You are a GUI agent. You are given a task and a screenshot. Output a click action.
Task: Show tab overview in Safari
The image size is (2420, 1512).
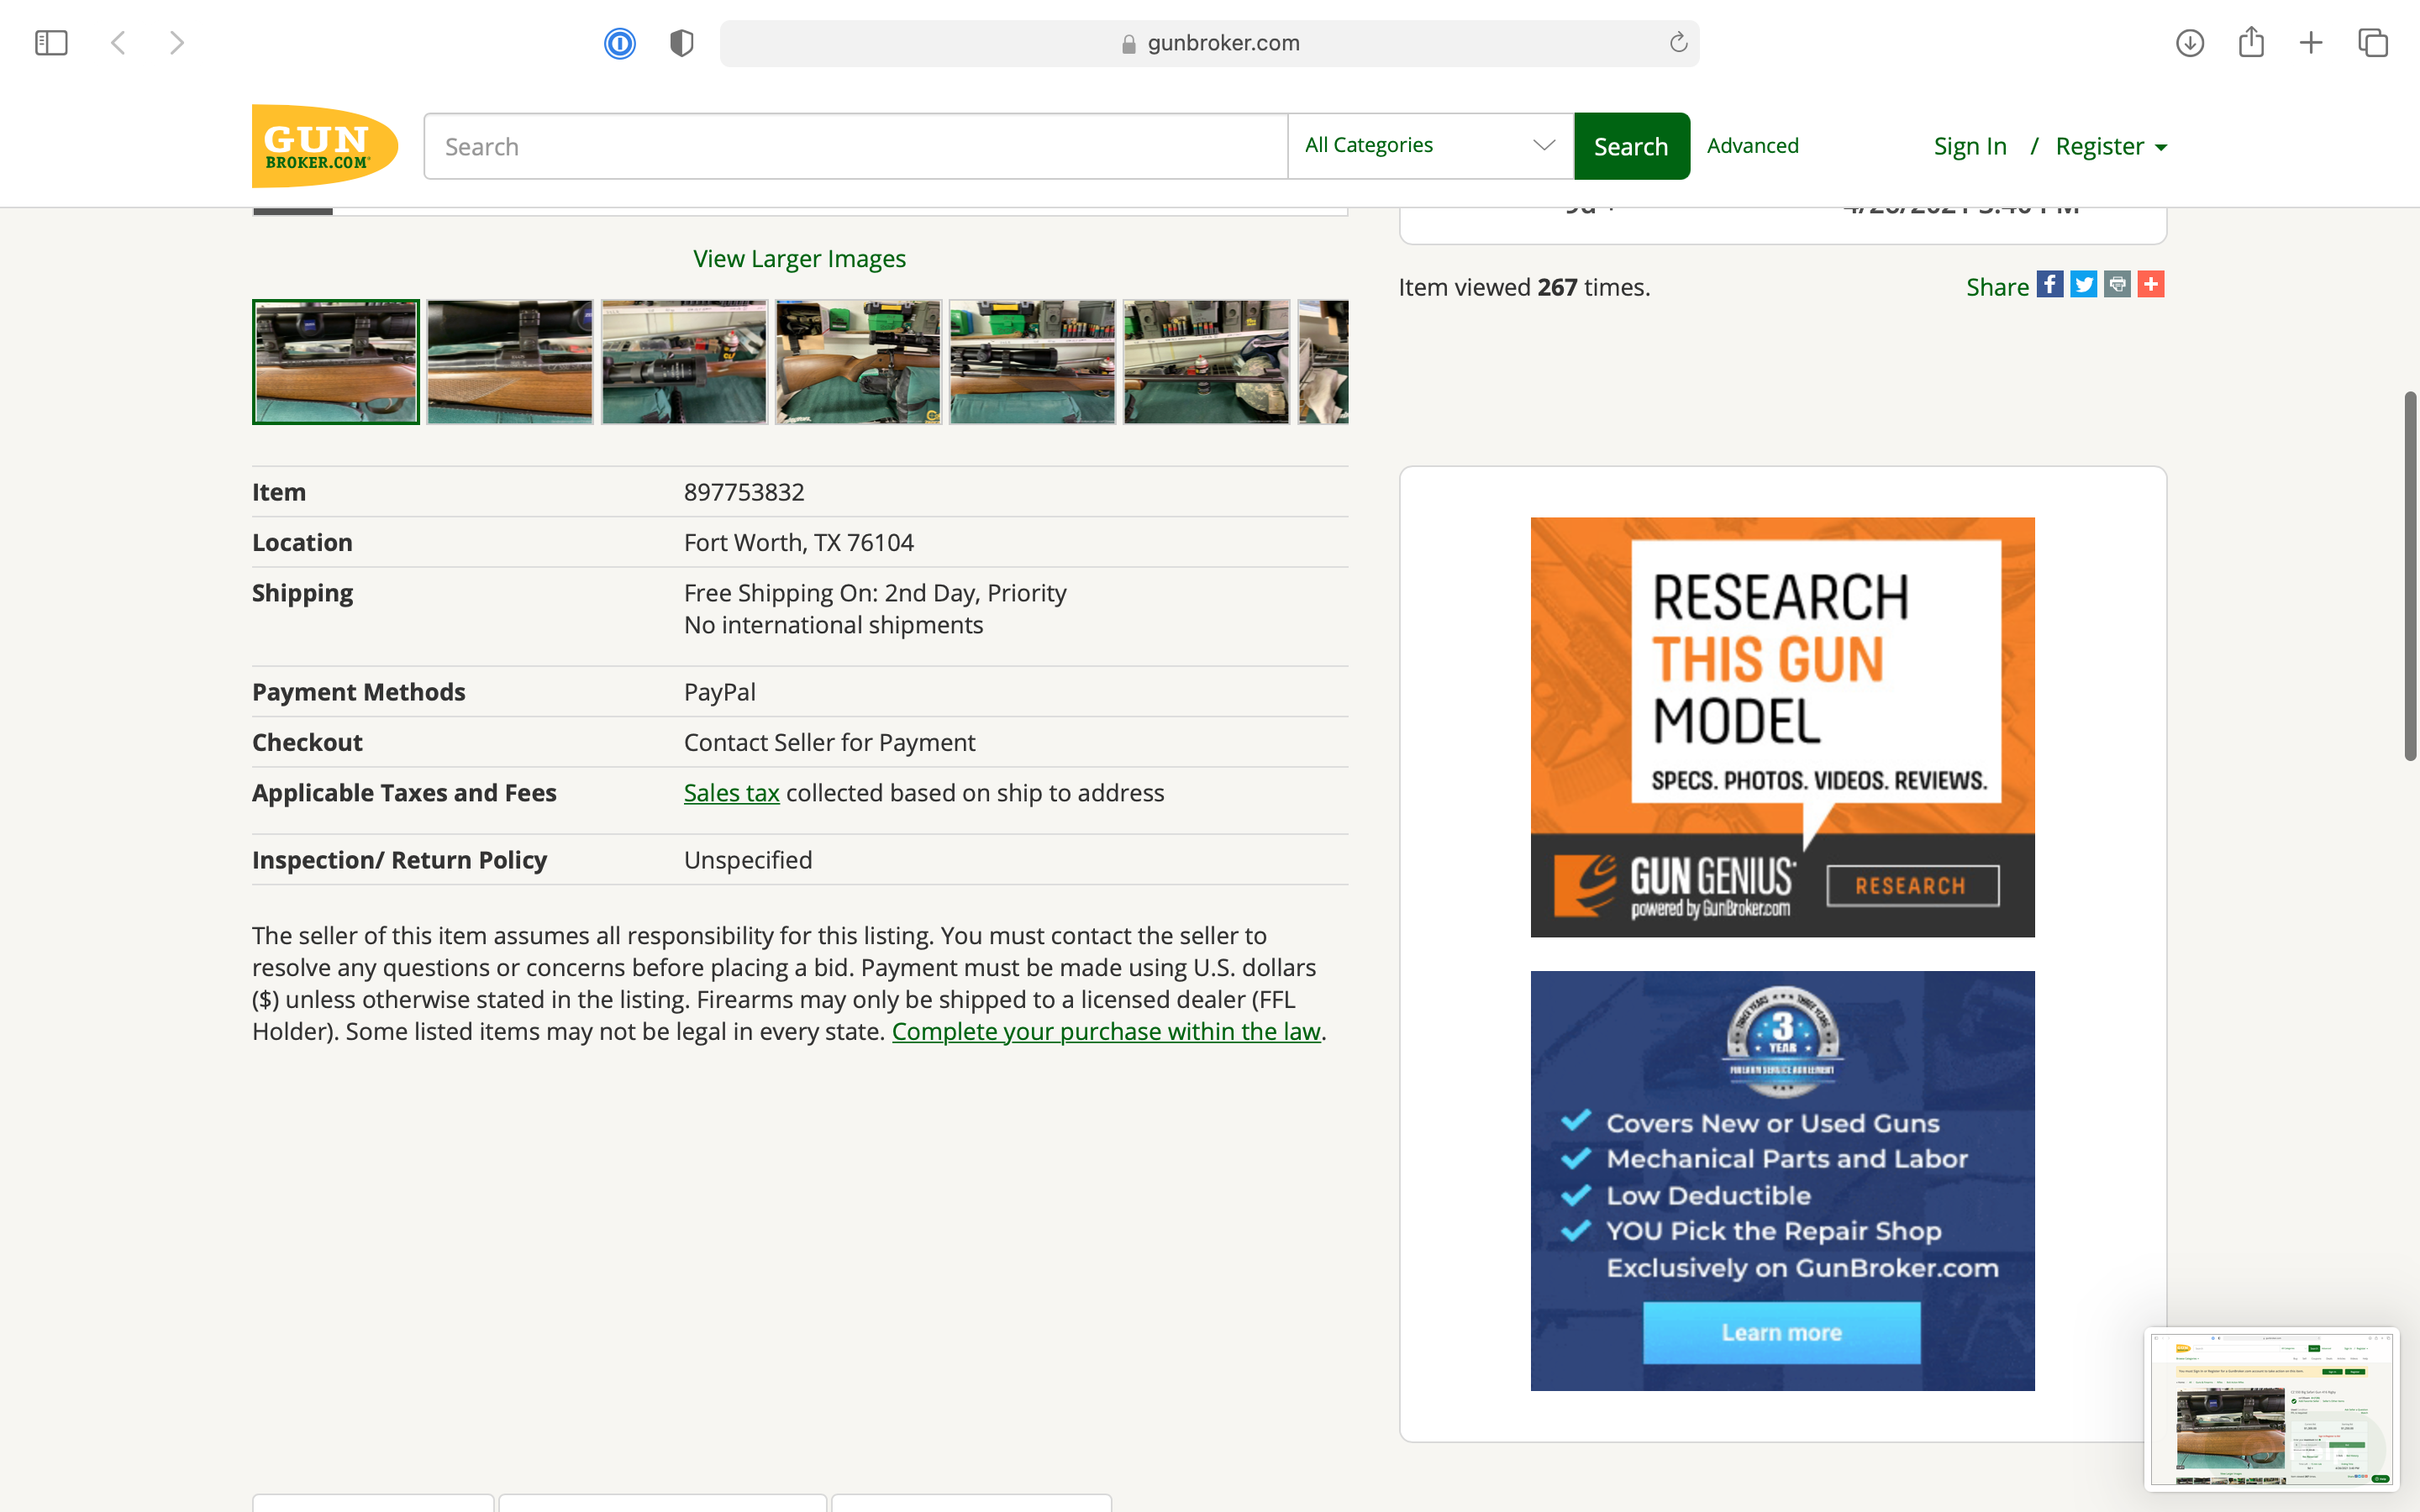pyautogui.click(x=2373, y=43)
